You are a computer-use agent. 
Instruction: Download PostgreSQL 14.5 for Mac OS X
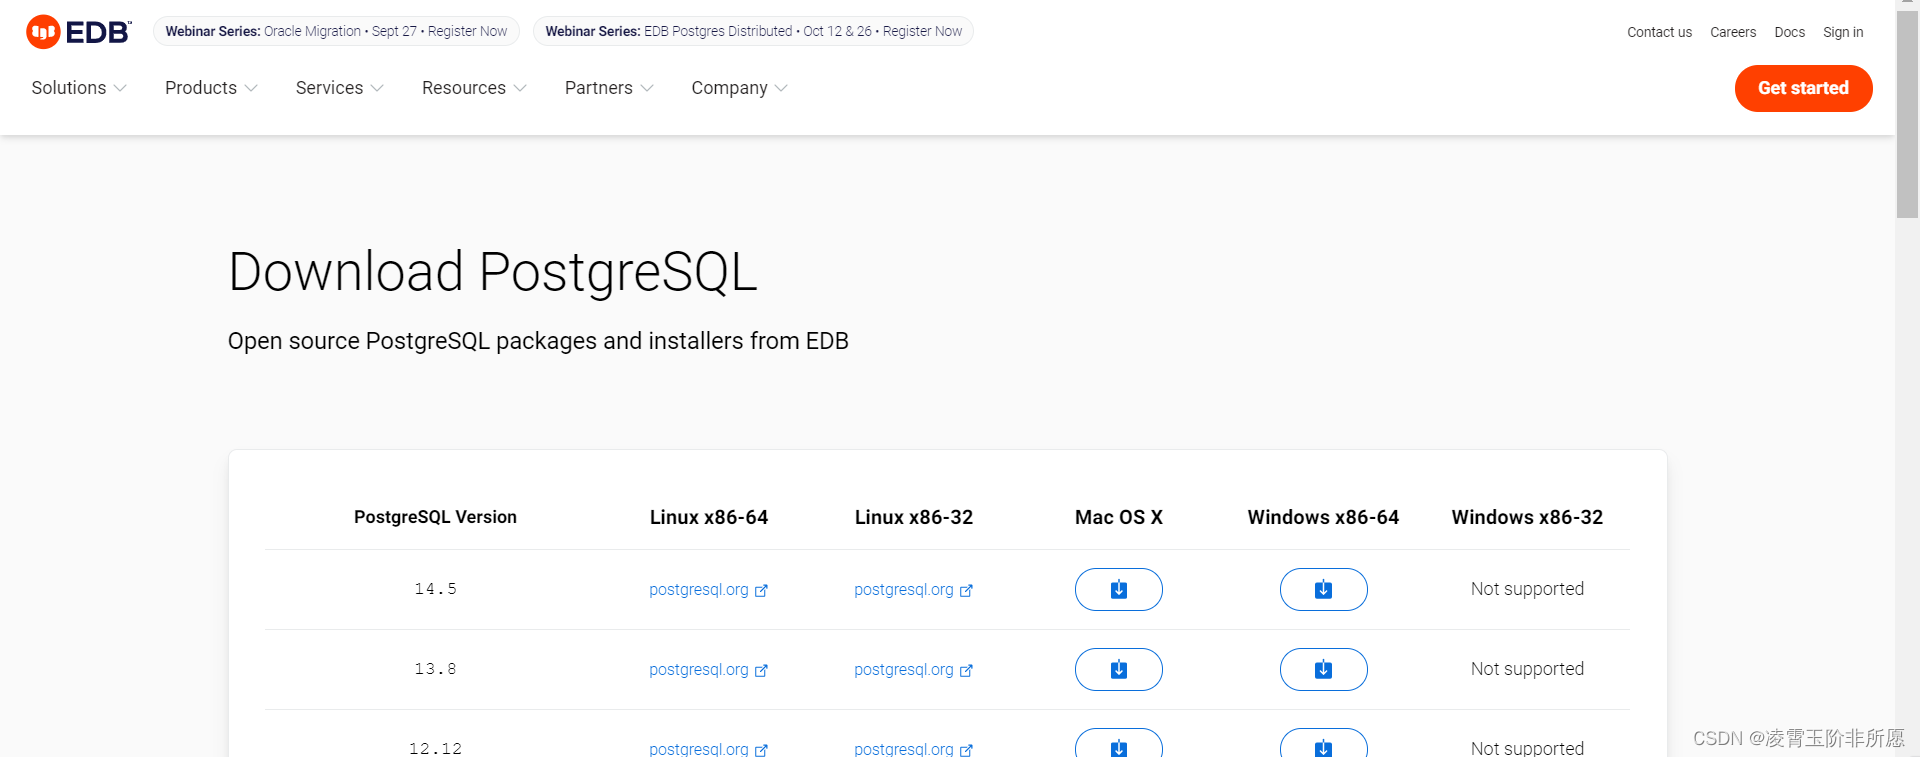tap(1118, 589)
